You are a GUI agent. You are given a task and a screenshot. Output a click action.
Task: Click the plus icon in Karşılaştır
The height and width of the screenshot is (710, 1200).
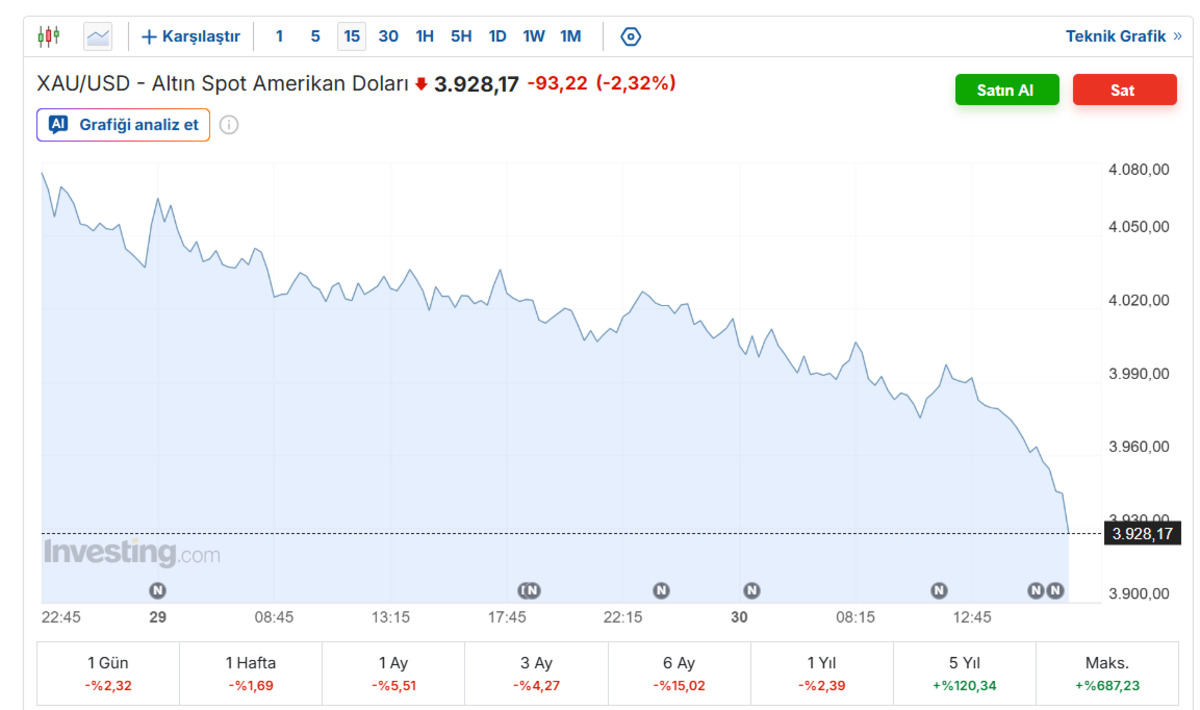[x=150, y=37]
